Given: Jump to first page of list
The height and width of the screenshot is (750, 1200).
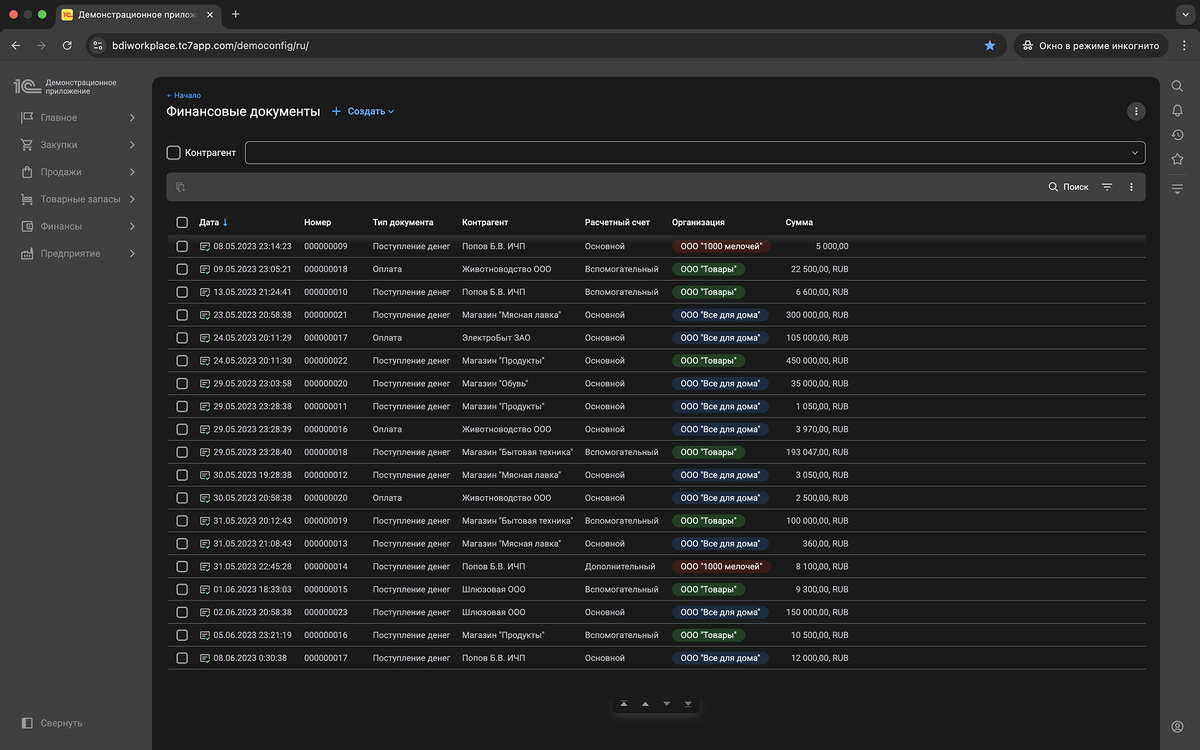Looking at the screenshot, I should point(624,704).
